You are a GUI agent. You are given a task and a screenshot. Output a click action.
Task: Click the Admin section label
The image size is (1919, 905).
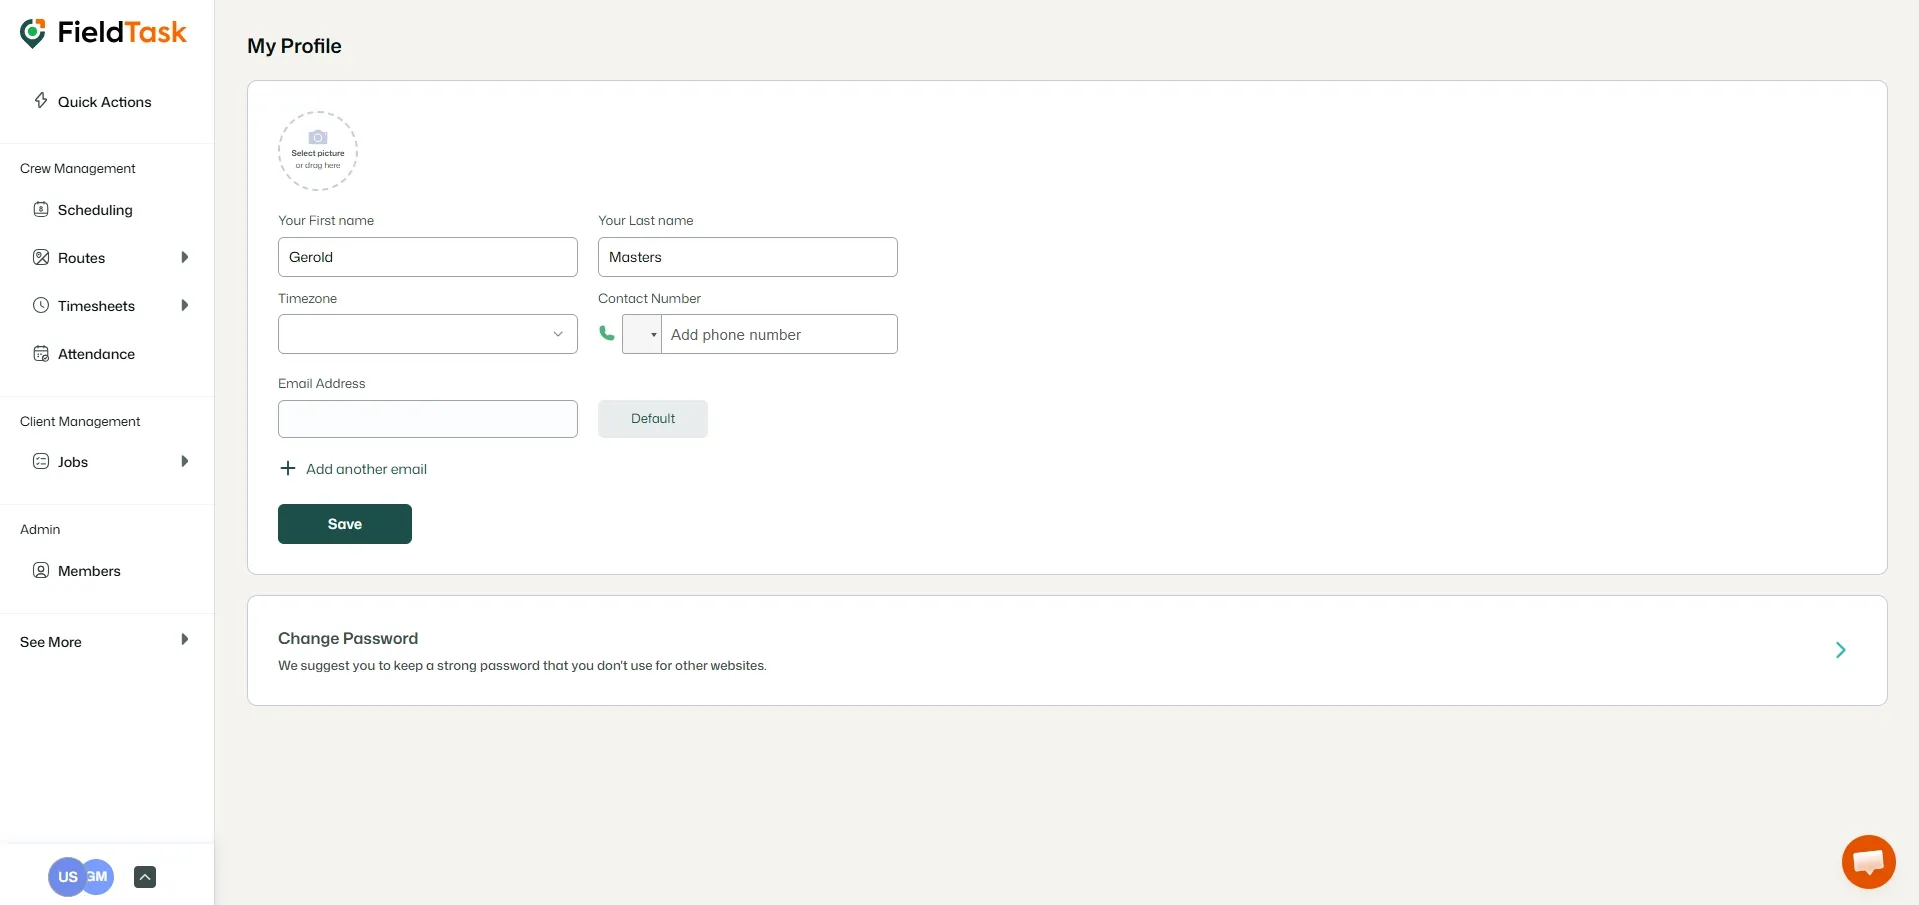coord(40,529)
